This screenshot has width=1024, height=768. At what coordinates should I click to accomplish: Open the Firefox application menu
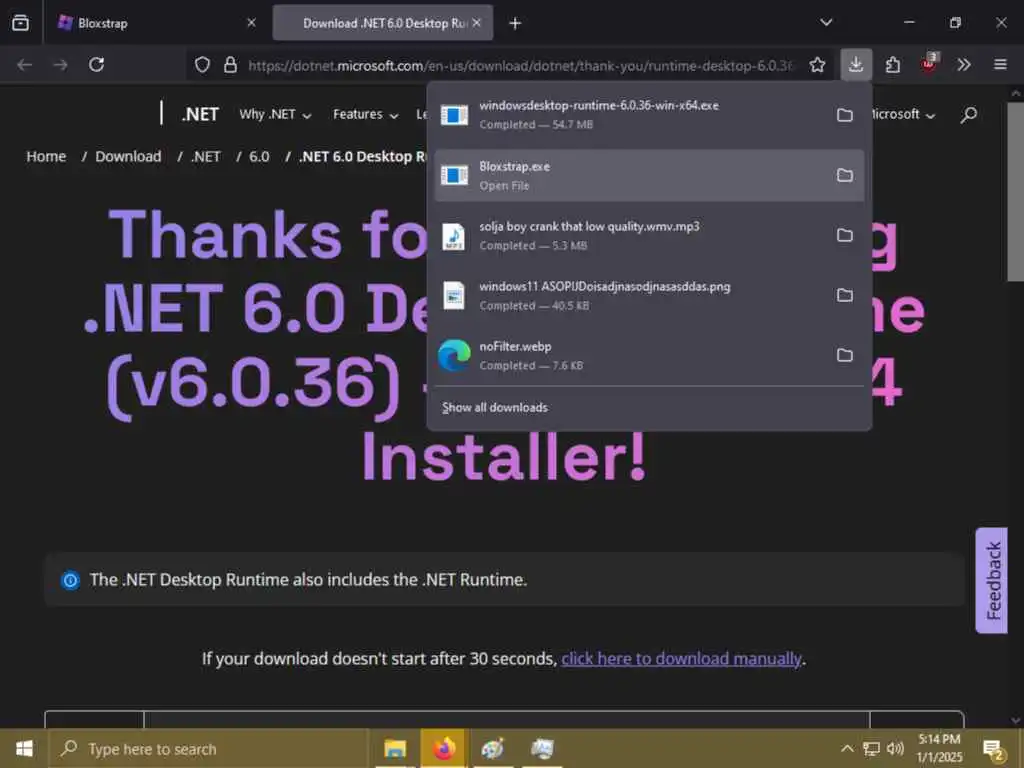pyautogui.click(x=1000, y=65)
